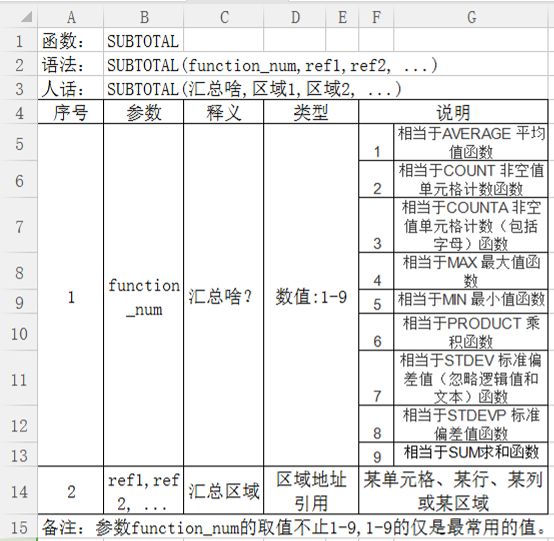Click the 汇总区域 cell
The width and height of the screenshot is (554, 541).
pos(223,490)
